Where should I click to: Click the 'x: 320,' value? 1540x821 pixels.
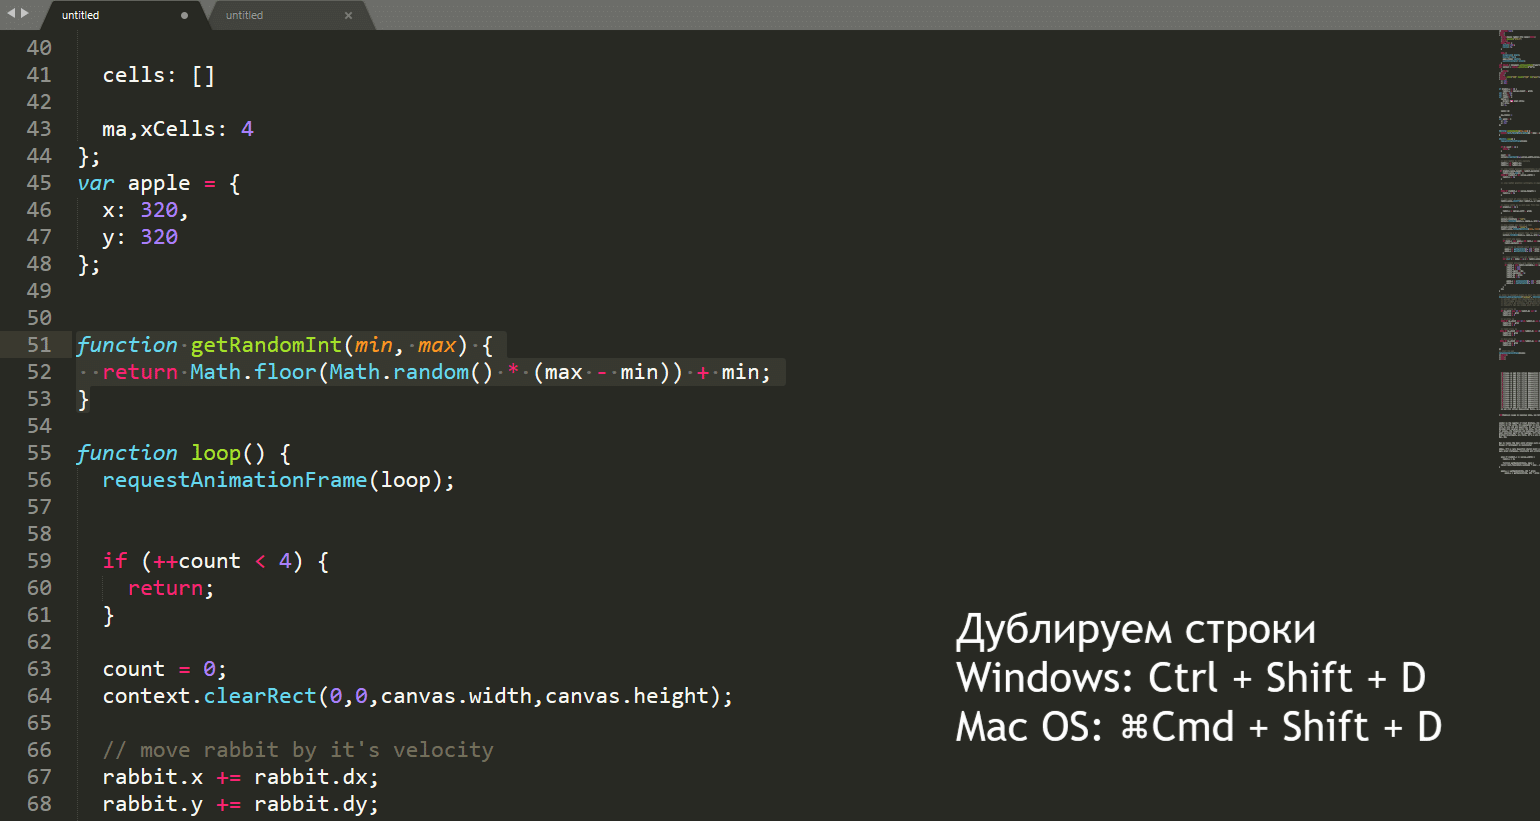pyautogui.click(x=145, y=210)
